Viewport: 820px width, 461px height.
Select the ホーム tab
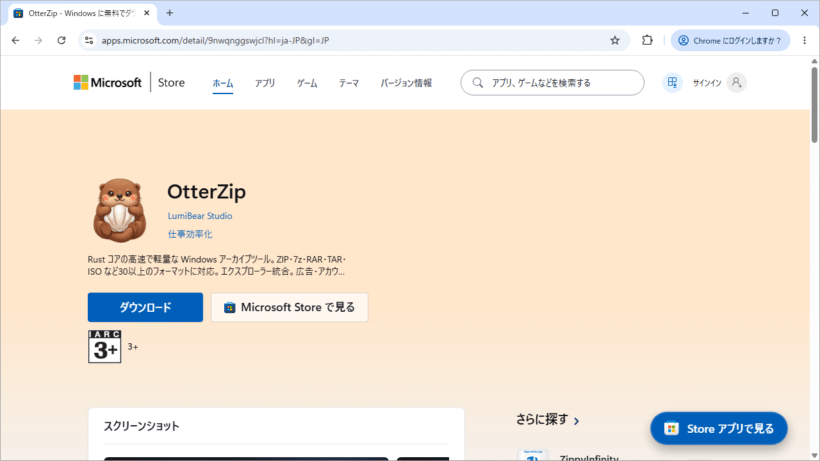pyautogui.click(x=223, y=83)
